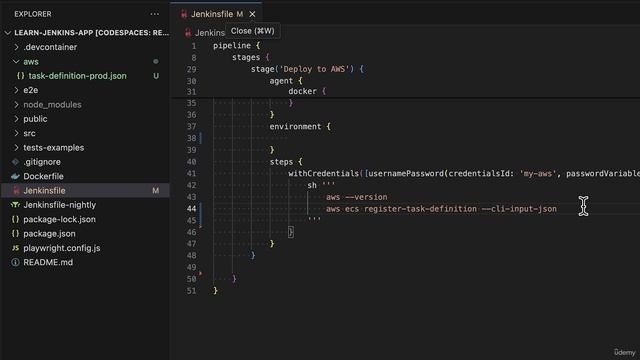Screen dimensions: 640x360
Task: Open playwright.config.js
Action: click(x=62, y=248)
